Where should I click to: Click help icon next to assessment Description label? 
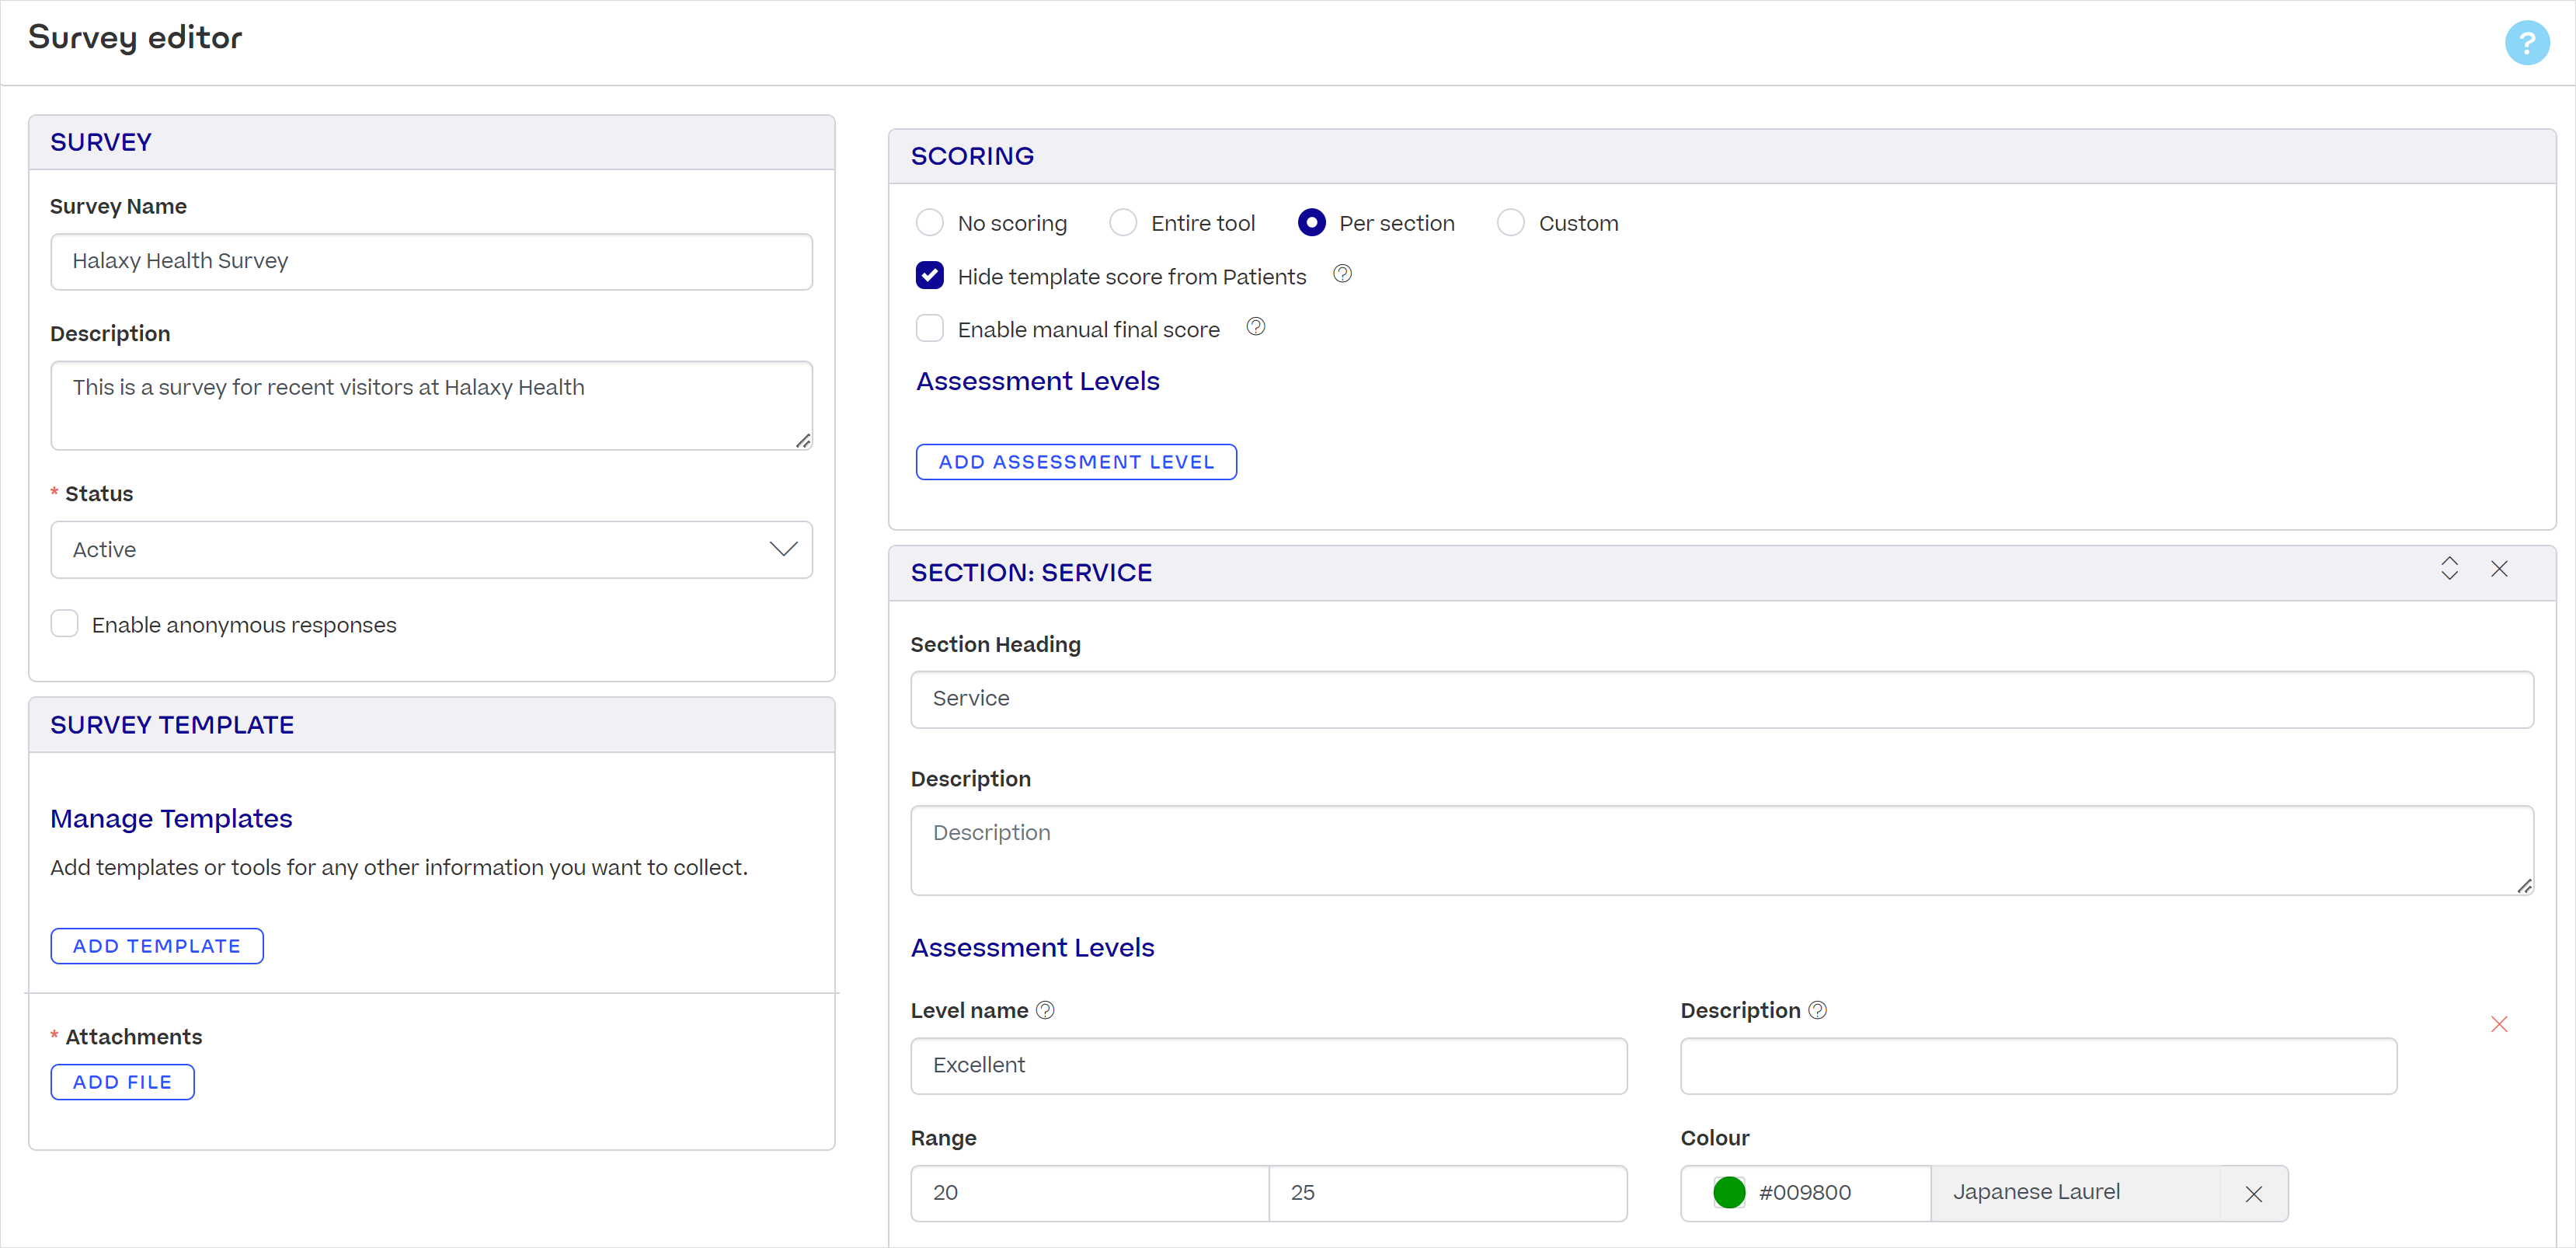pyautogui.click(x=1817, y=1010)
